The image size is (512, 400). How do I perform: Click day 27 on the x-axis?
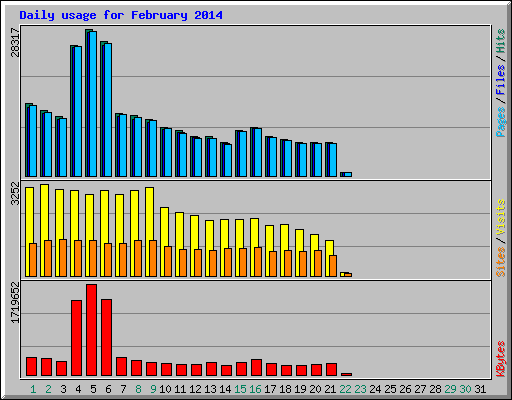[x=420, y=389]
